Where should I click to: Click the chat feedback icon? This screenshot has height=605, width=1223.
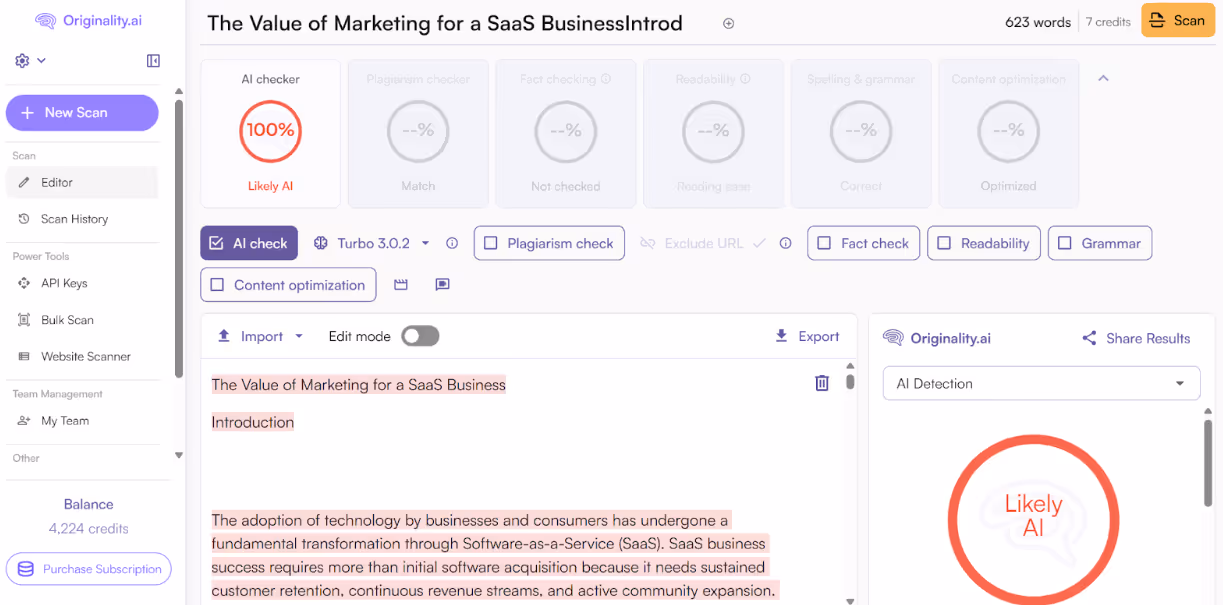(442, 285)
